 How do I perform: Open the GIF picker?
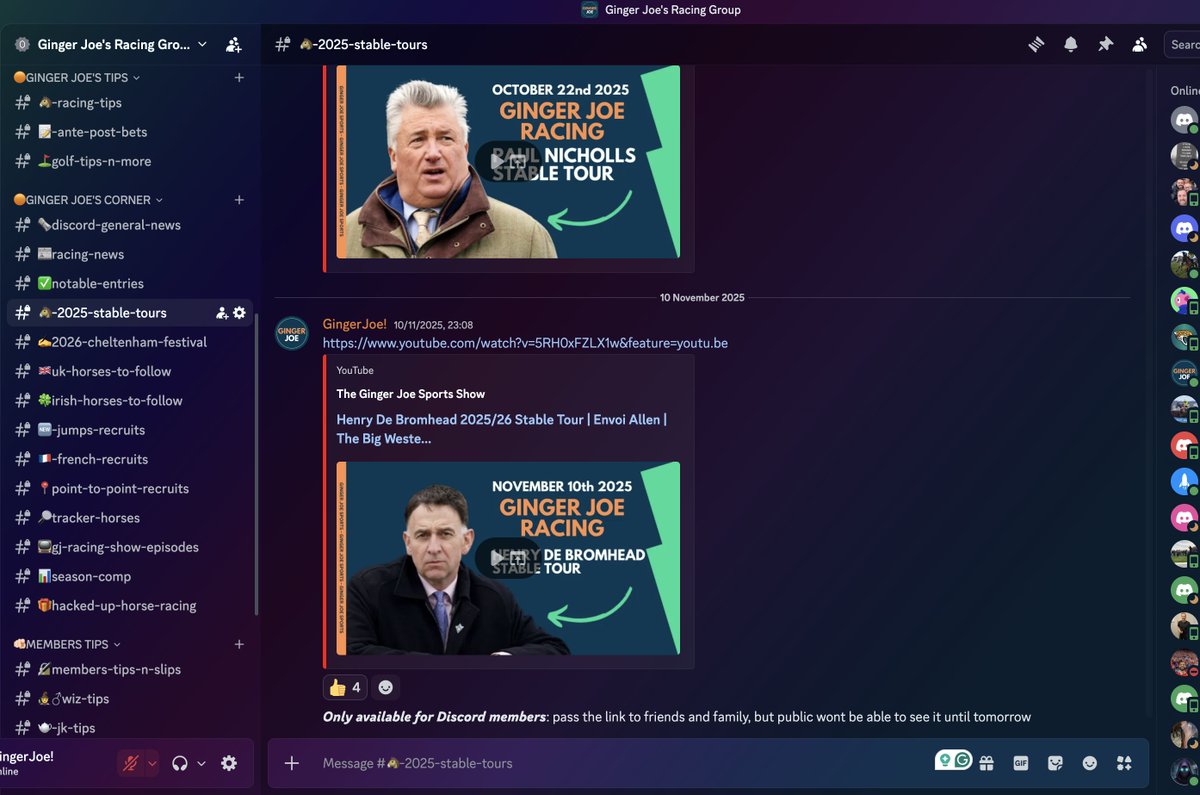pos(1021,763)
